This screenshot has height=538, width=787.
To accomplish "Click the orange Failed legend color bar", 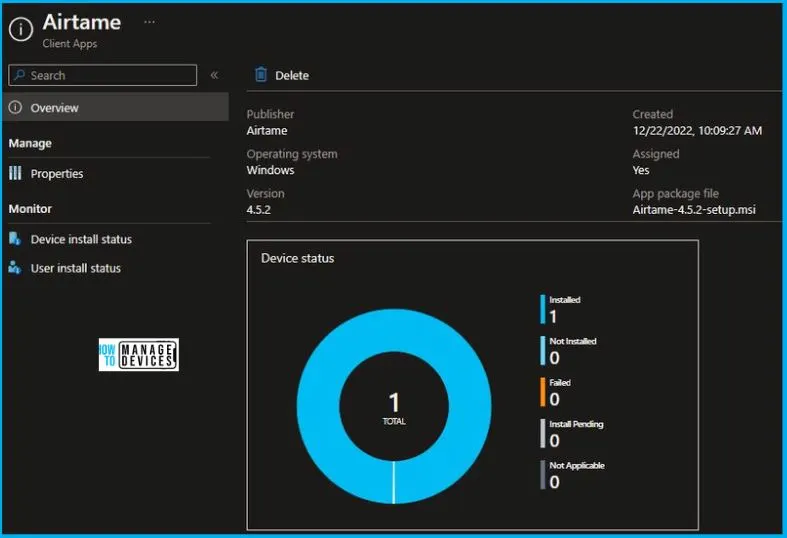I will tap(543, 392).
